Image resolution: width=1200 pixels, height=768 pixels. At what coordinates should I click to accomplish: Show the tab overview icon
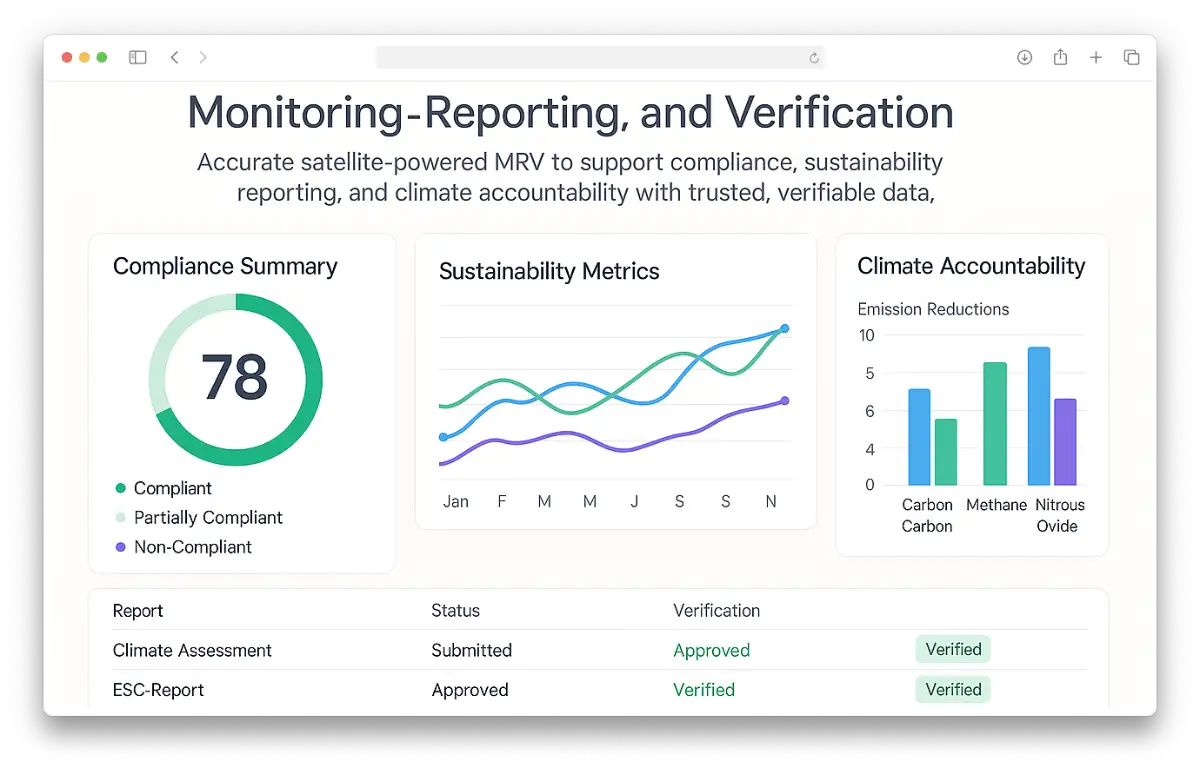(x=1132, y=58)
